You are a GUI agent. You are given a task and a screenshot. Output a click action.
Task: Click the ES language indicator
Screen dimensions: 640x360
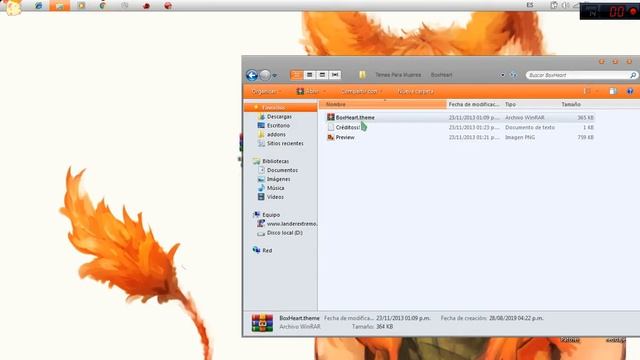click(x=530, y=5)
